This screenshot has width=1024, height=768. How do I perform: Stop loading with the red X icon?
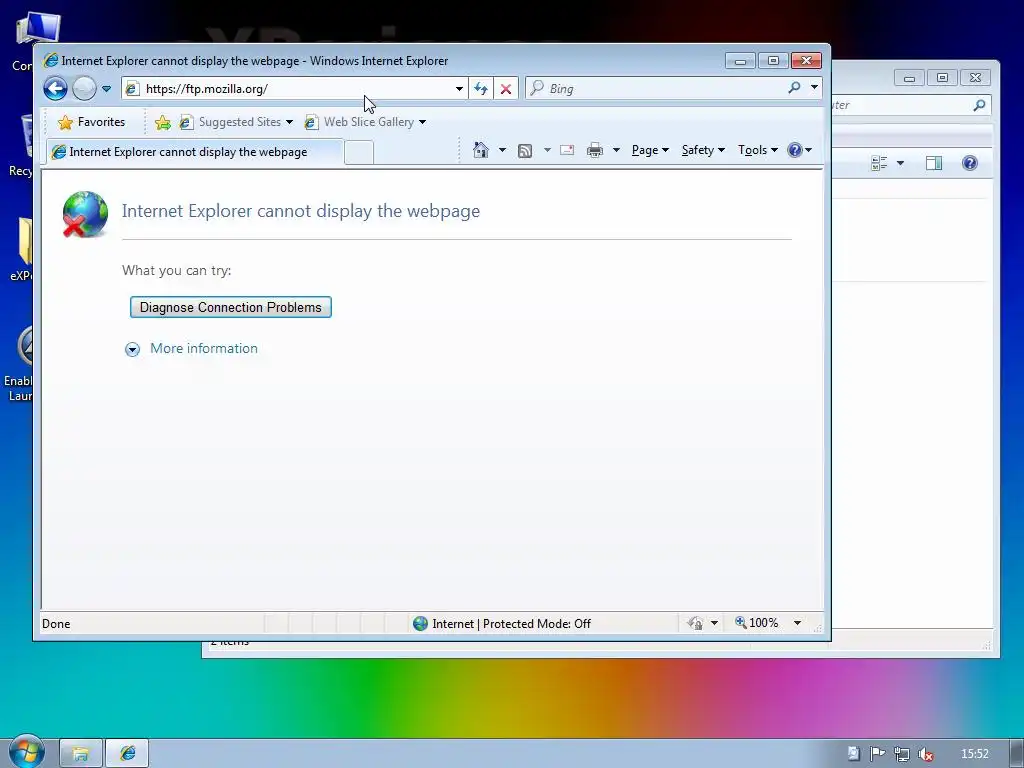505,89
